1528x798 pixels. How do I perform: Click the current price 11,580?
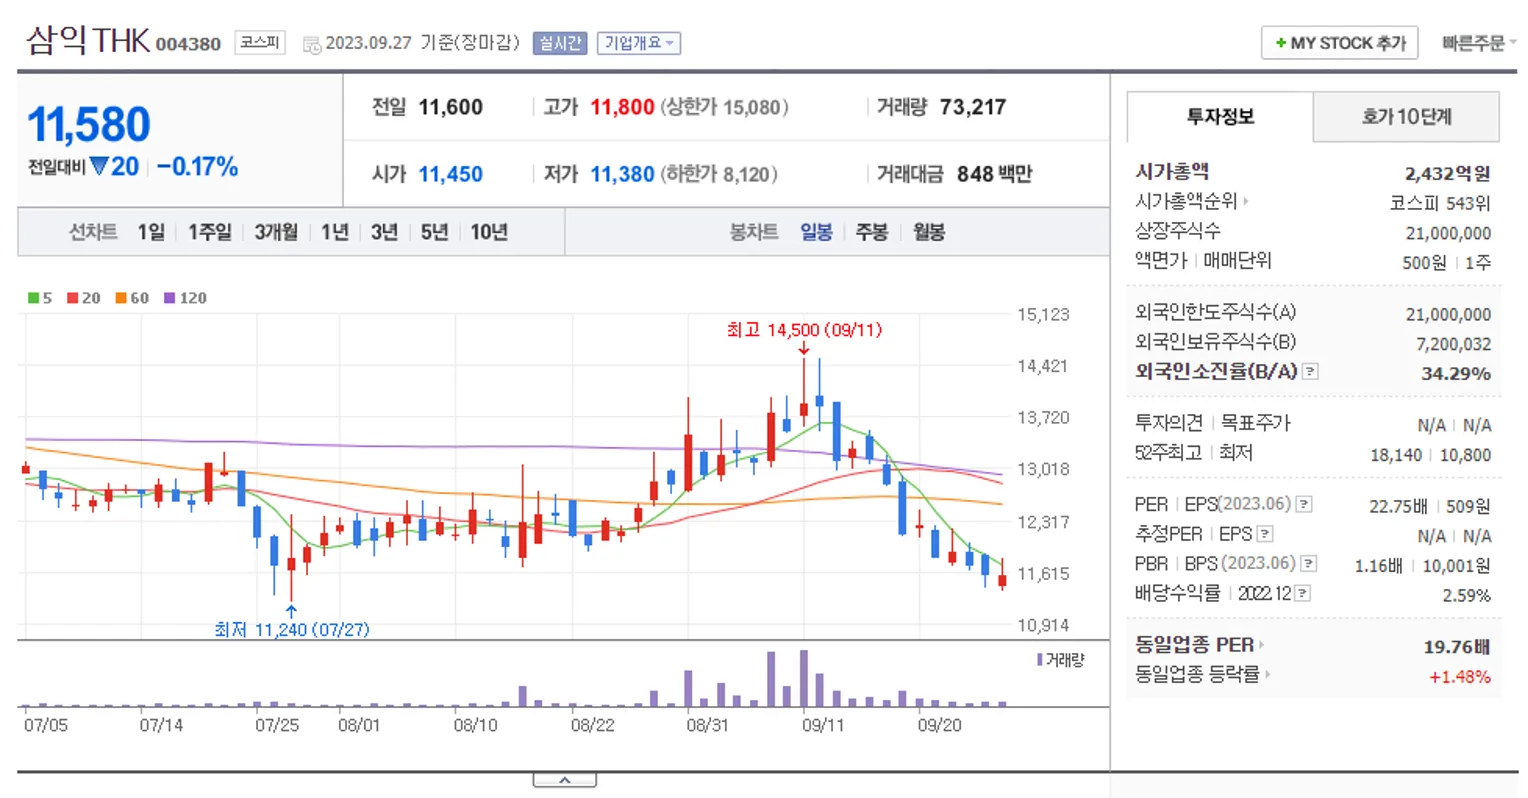click(x=89, y=126)
